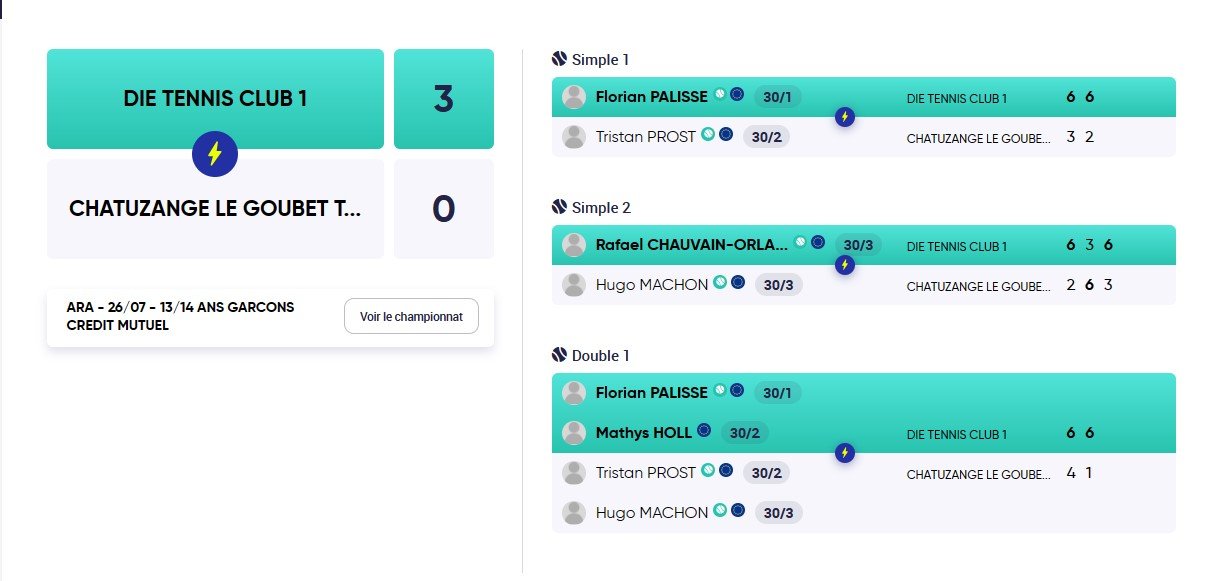Click the lightning bolt icon between team names
Viewport: 1218px width, 581px height.
[215, 154]
